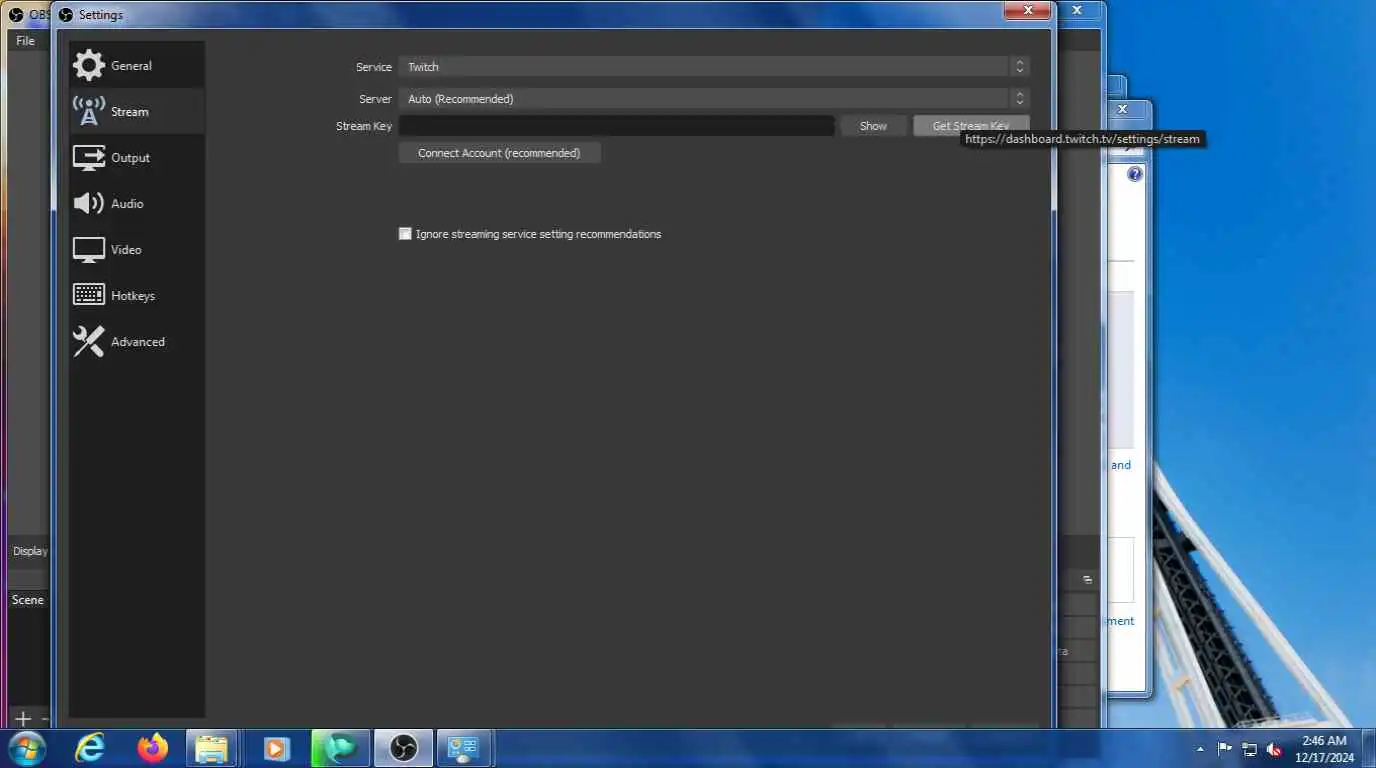The width and height of the screenshot is (1376, 768).
Task: Click the Service label text
Action: pyautogui.click(x=374, y=67)
